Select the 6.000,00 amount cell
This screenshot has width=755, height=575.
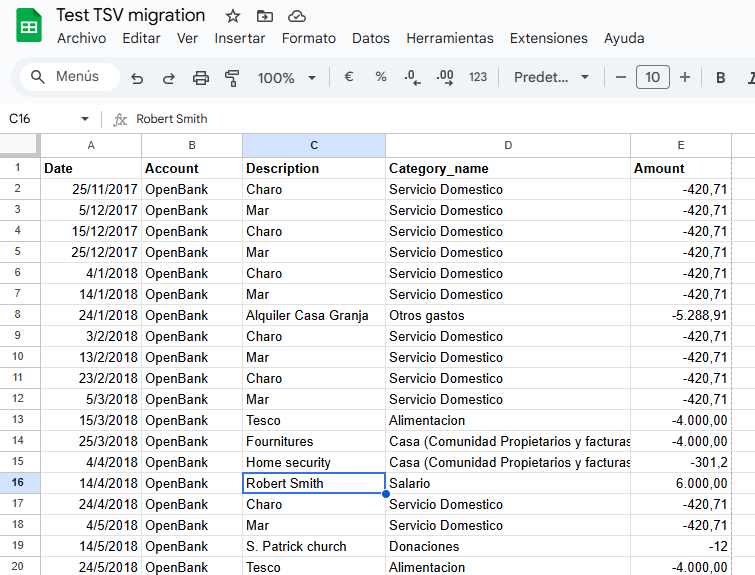point(681,483)
